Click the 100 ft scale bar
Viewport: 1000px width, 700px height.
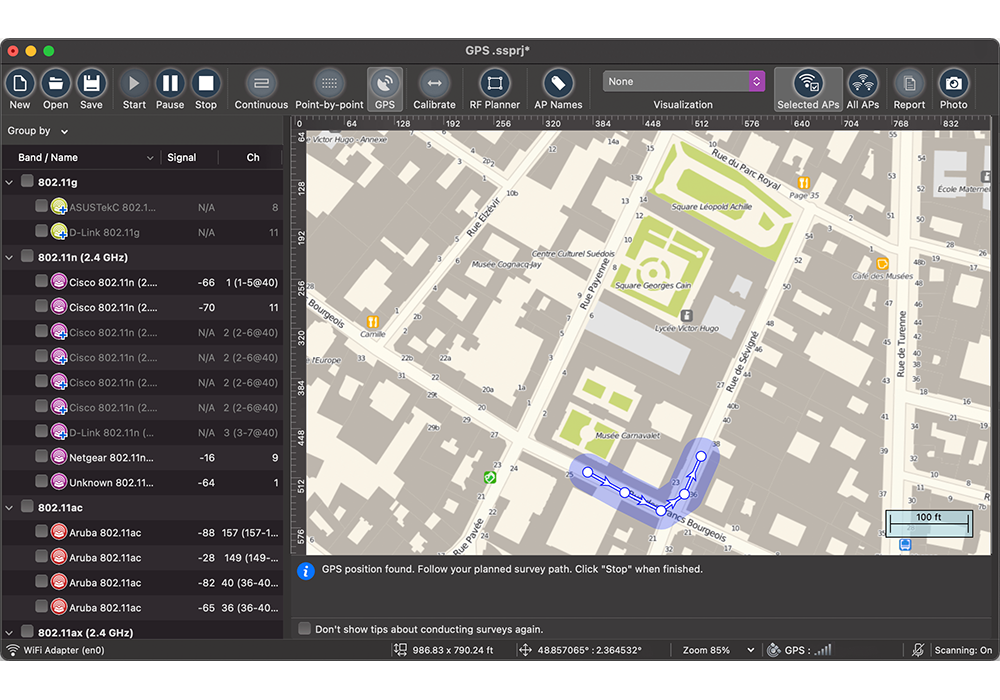tap(929, 523)
